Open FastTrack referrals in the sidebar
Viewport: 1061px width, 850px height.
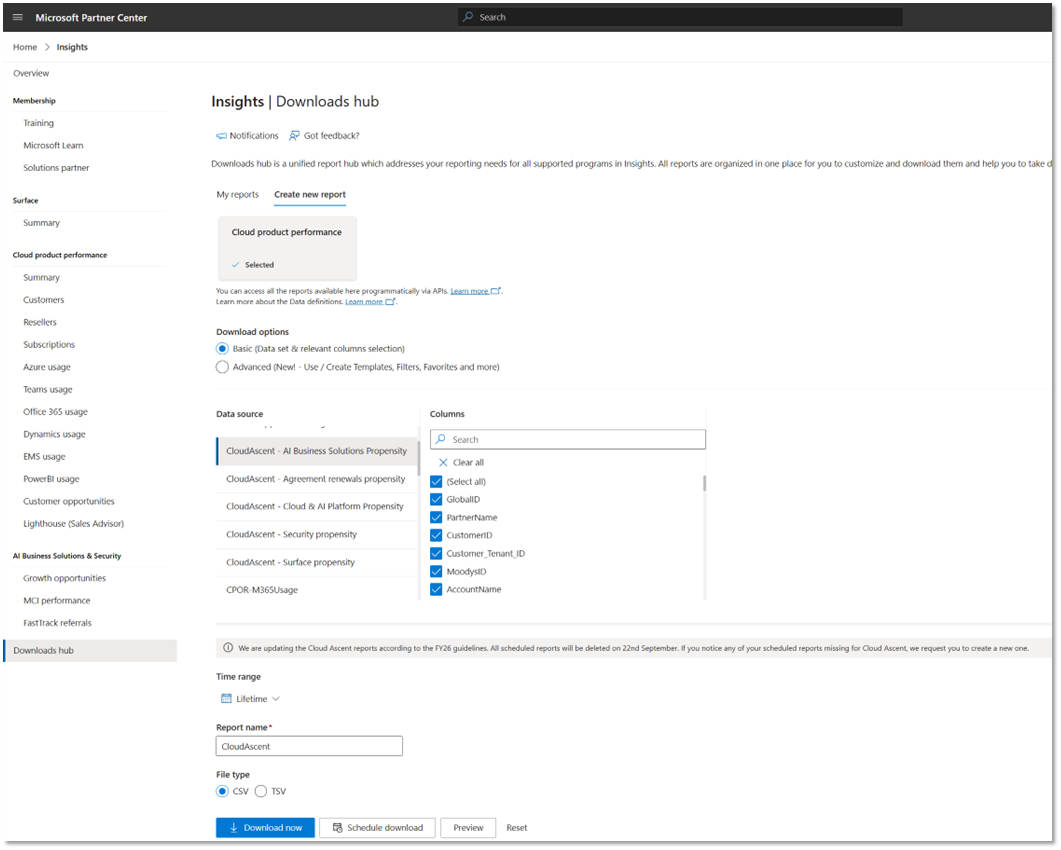[58, 623]
